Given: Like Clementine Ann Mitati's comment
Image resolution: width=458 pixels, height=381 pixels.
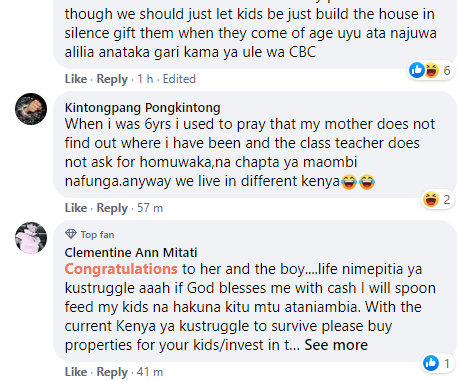Looking at the screenshot, I should tap(76, 372).
